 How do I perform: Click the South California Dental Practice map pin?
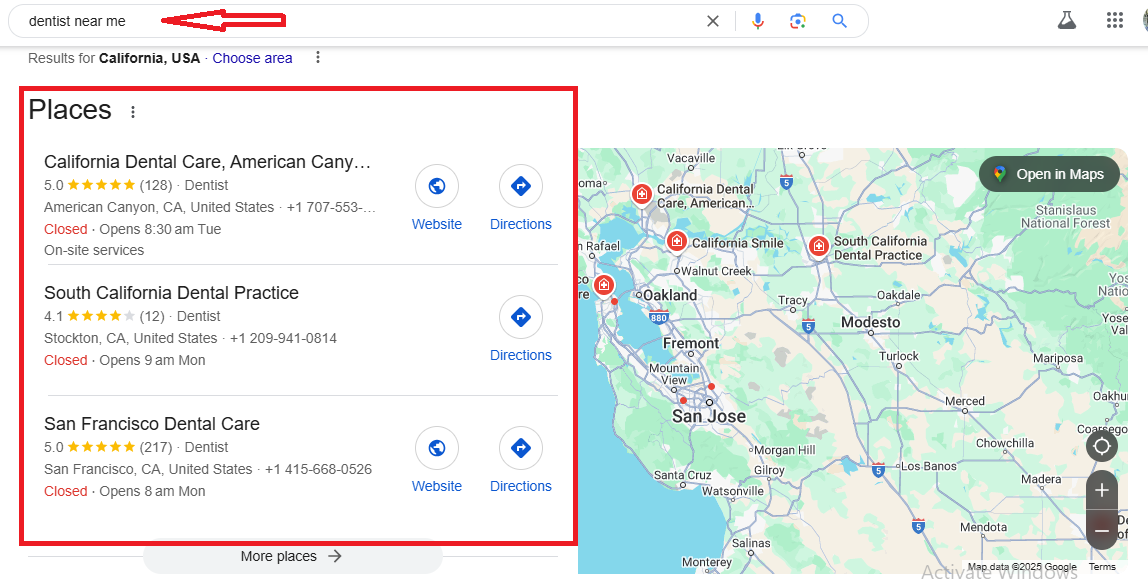pyautogui.click(x=818, y=246)
